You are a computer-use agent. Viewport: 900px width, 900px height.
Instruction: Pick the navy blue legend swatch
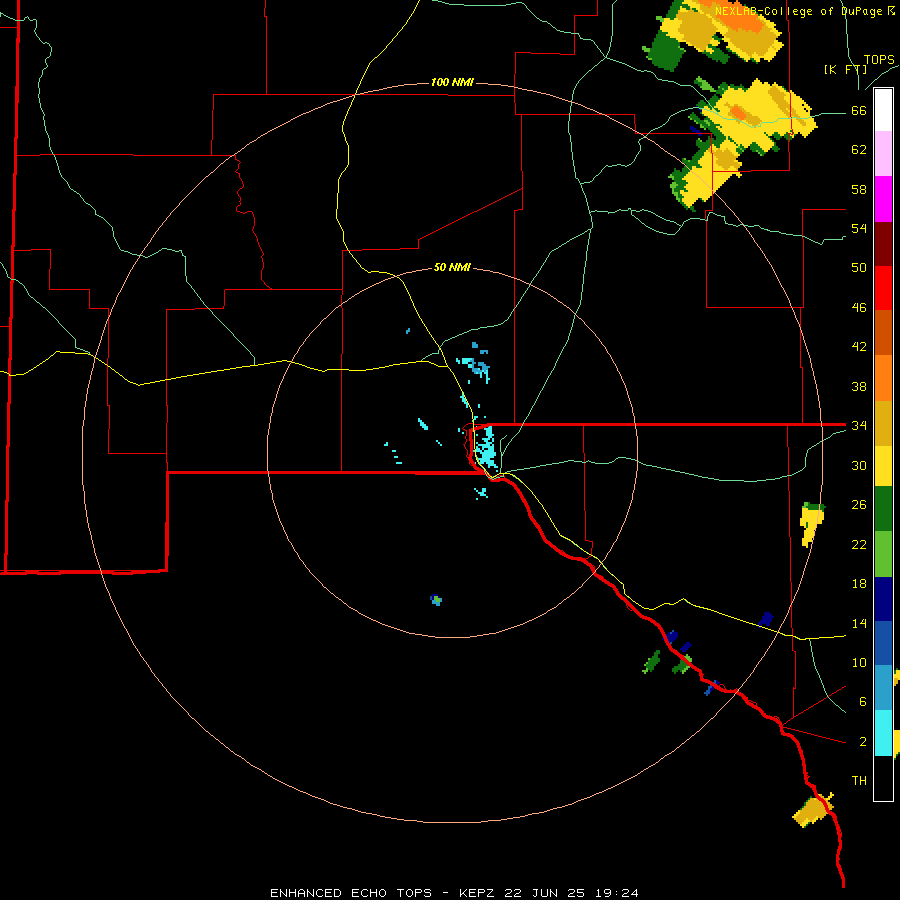pos(883,599)
